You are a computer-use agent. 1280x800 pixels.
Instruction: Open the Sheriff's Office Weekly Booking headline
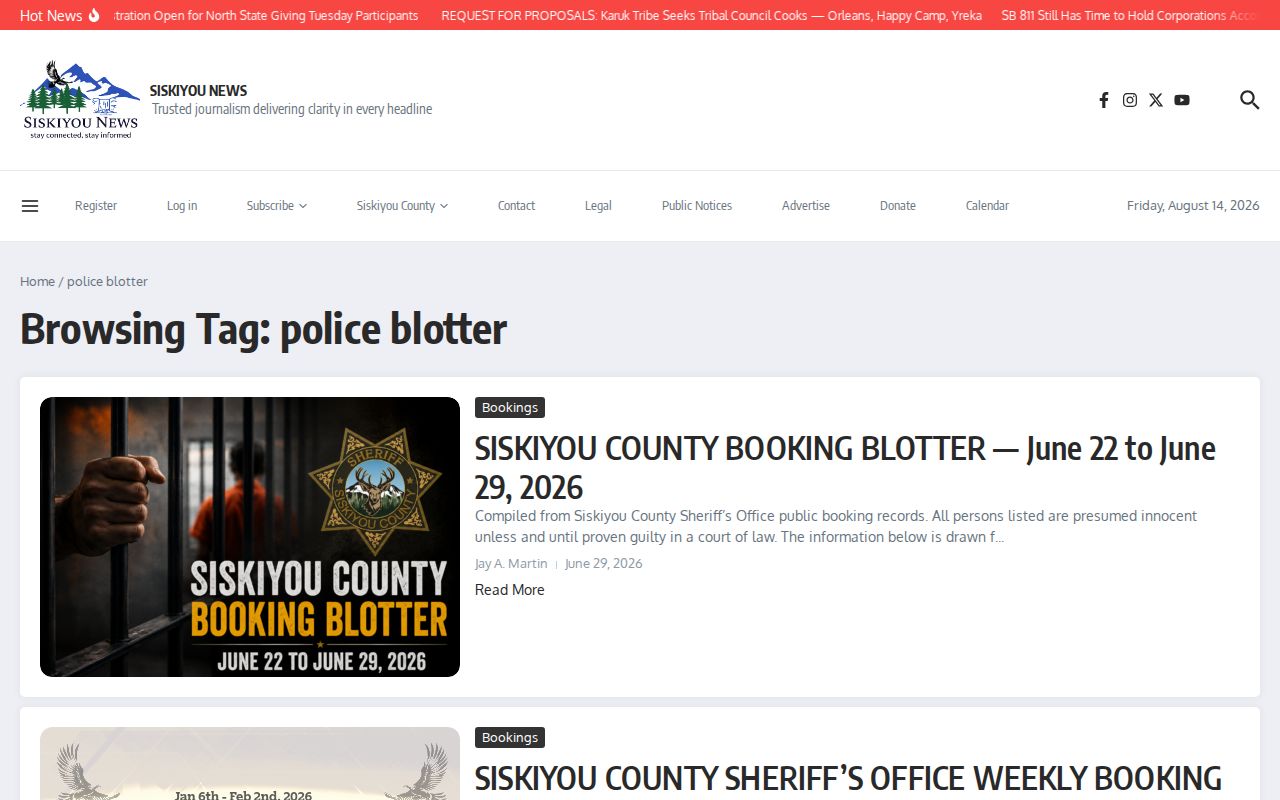coord(848,779)
